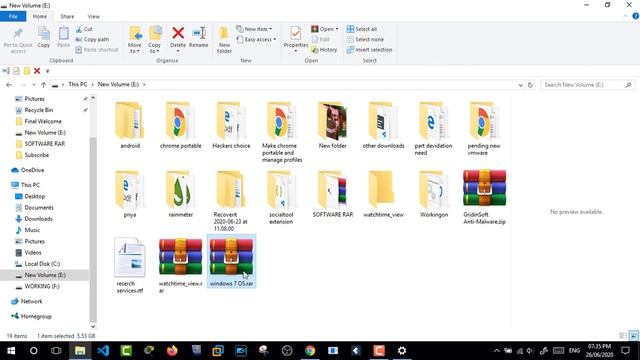Screen dimensions: 640x360
Task: Click the red Delete icon
Action: click(x=178, y=33)
